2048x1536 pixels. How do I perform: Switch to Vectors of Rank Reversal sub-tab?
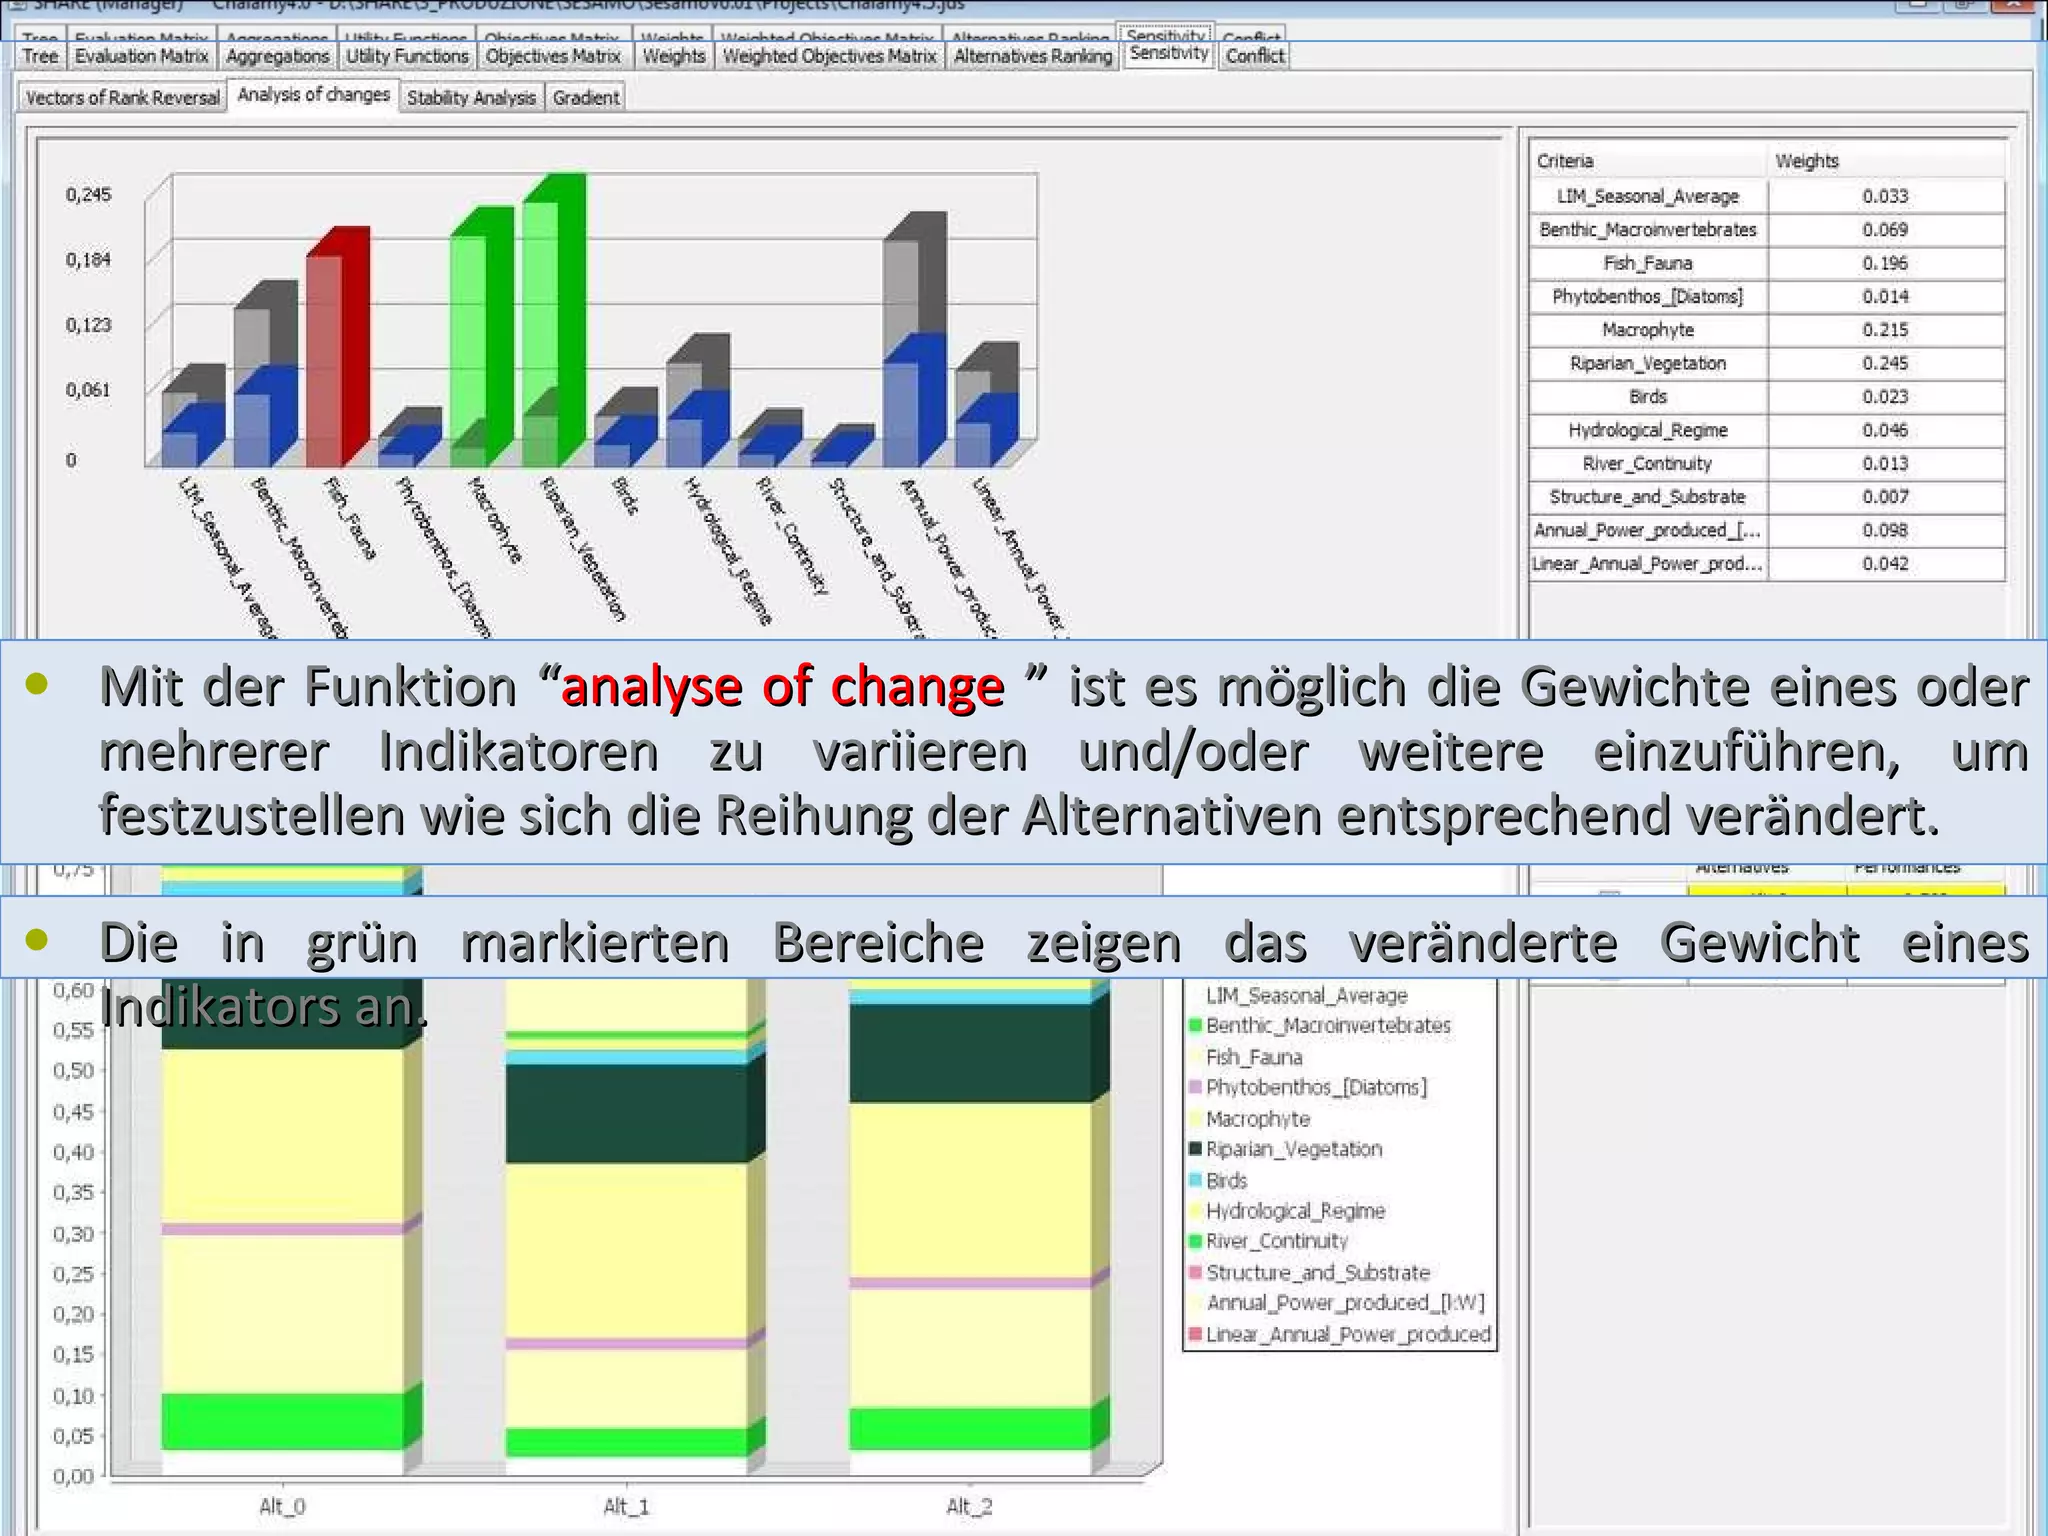pos(122,97)
